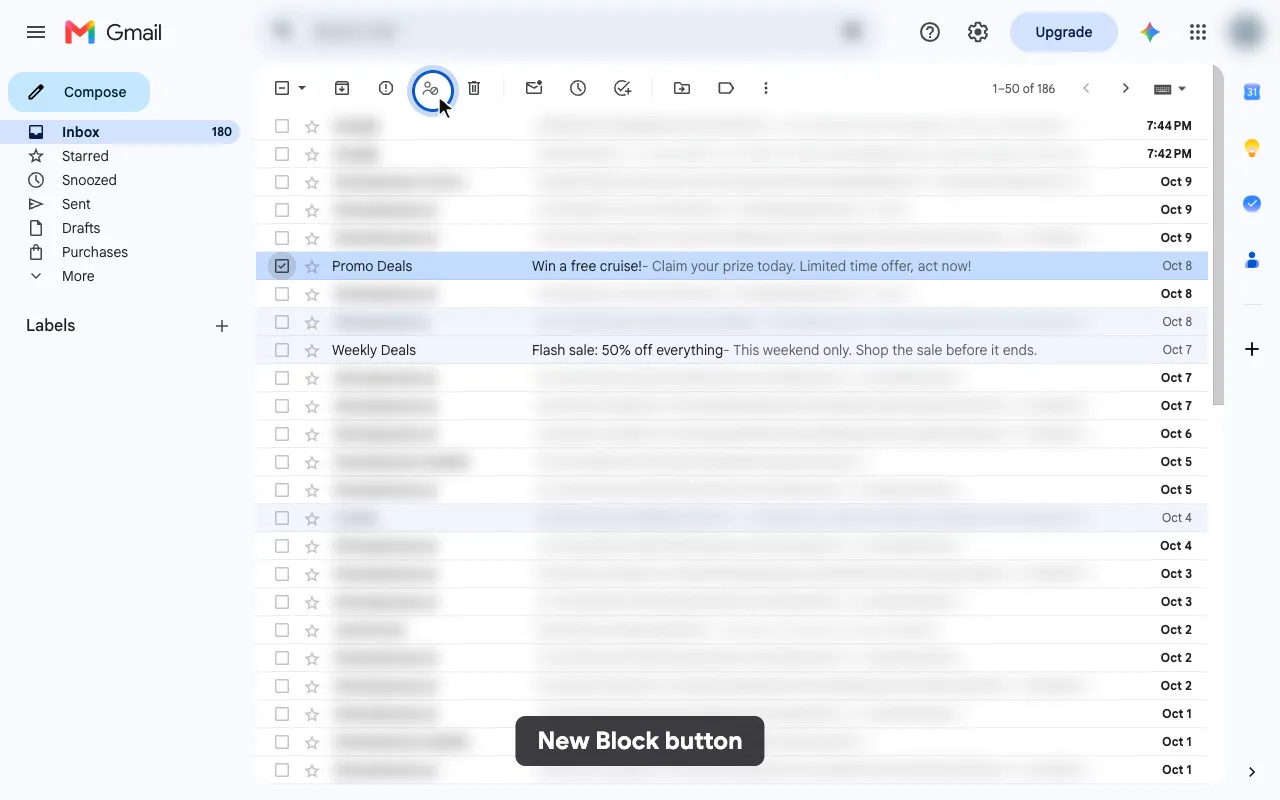Screen dimensions: 1280x800
Task: Open the three-dot More options menu
Action: tap(766, 88)
